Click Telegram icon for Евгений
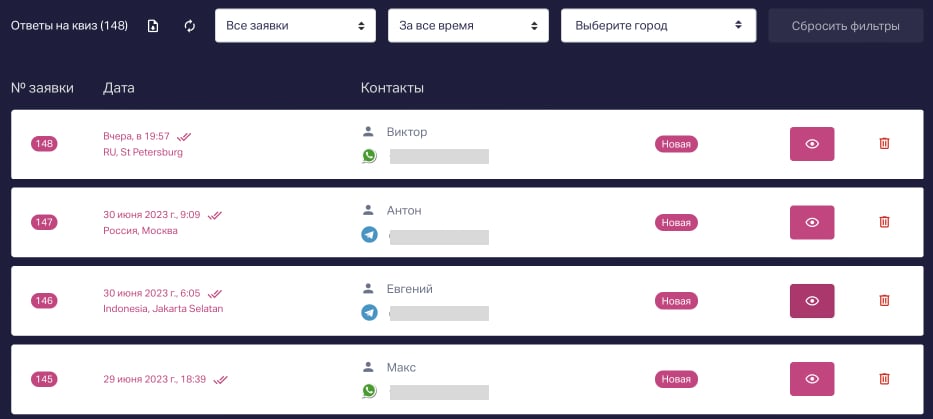The width and height of the screenshot is (933, 419). coord(369,313)
